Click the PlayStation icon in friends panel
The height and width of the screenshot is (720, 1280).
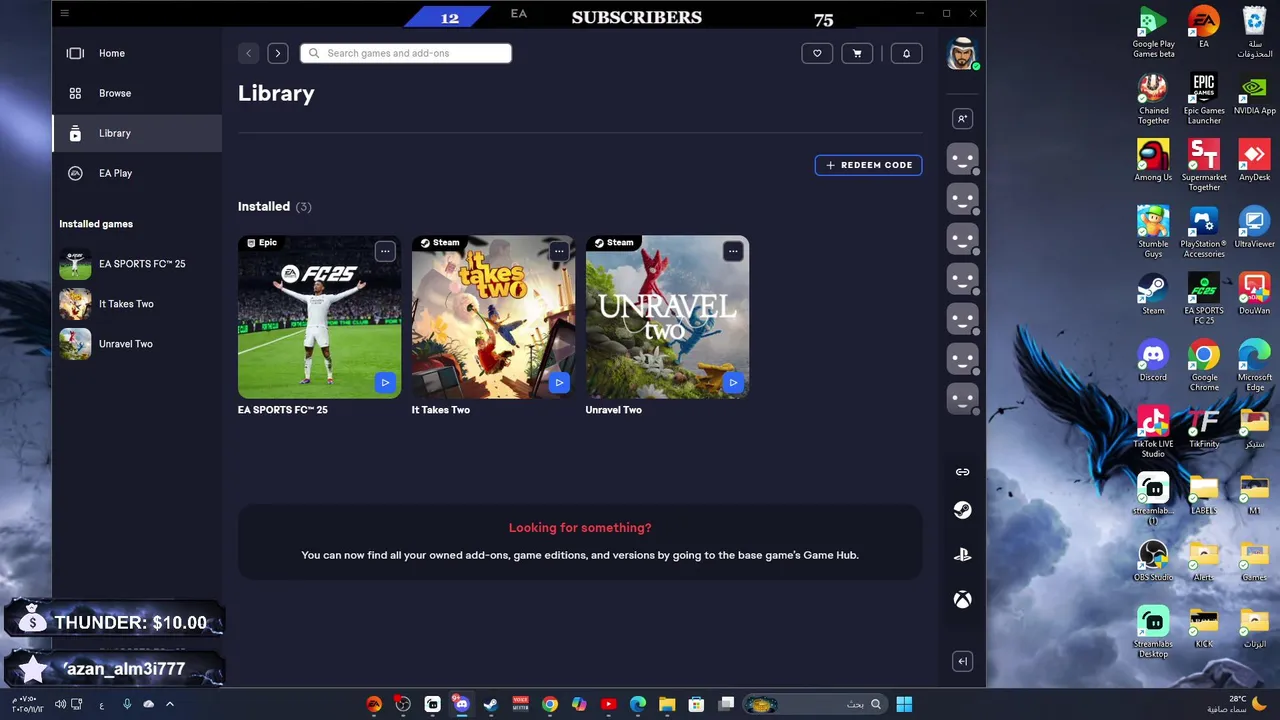[x=962, y=555]
